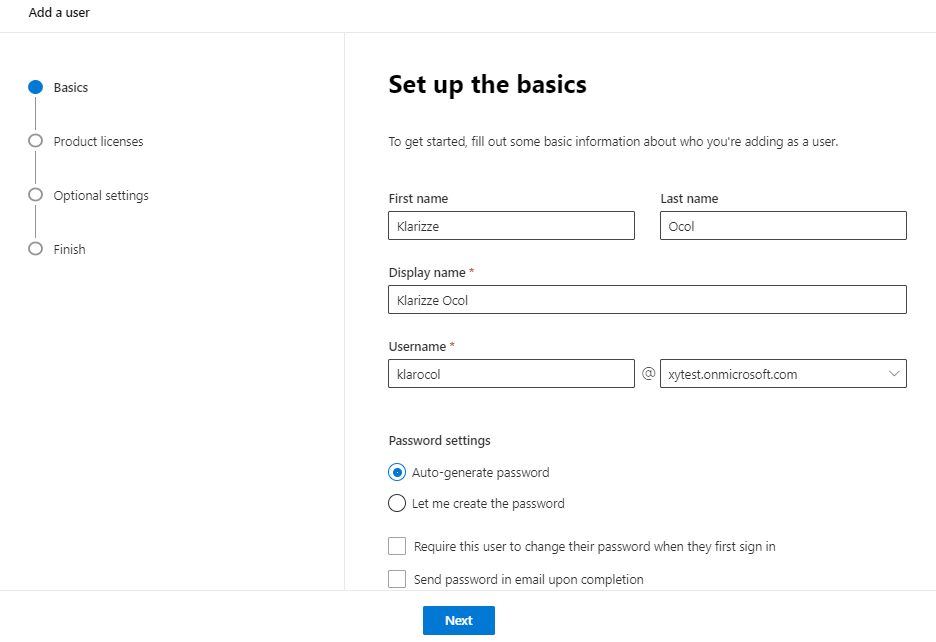Viewport: 936px width, 642px height.
Task: Select Auto-generate password radio option
Action: [397, 472]
